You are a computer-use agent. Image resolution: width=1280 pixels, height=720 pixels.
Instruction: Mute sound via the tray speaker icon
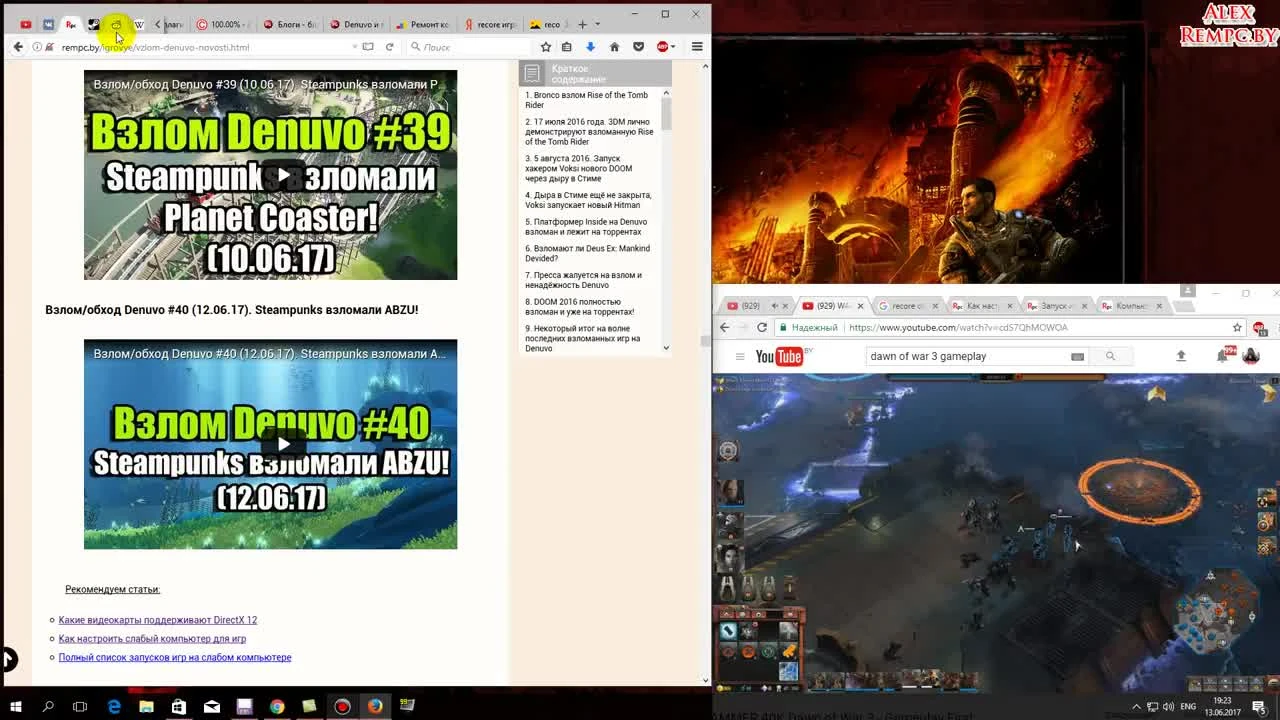pyautogui.click(x=1167, y=707)
